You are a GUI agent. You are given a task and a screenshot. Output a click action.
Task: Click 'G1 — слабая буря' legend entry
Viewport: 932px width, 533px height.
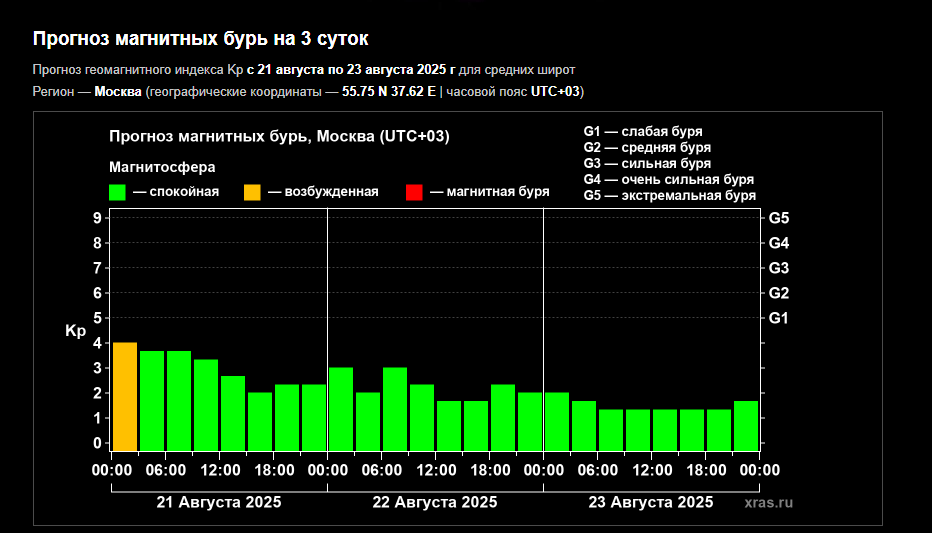[643, 131]
